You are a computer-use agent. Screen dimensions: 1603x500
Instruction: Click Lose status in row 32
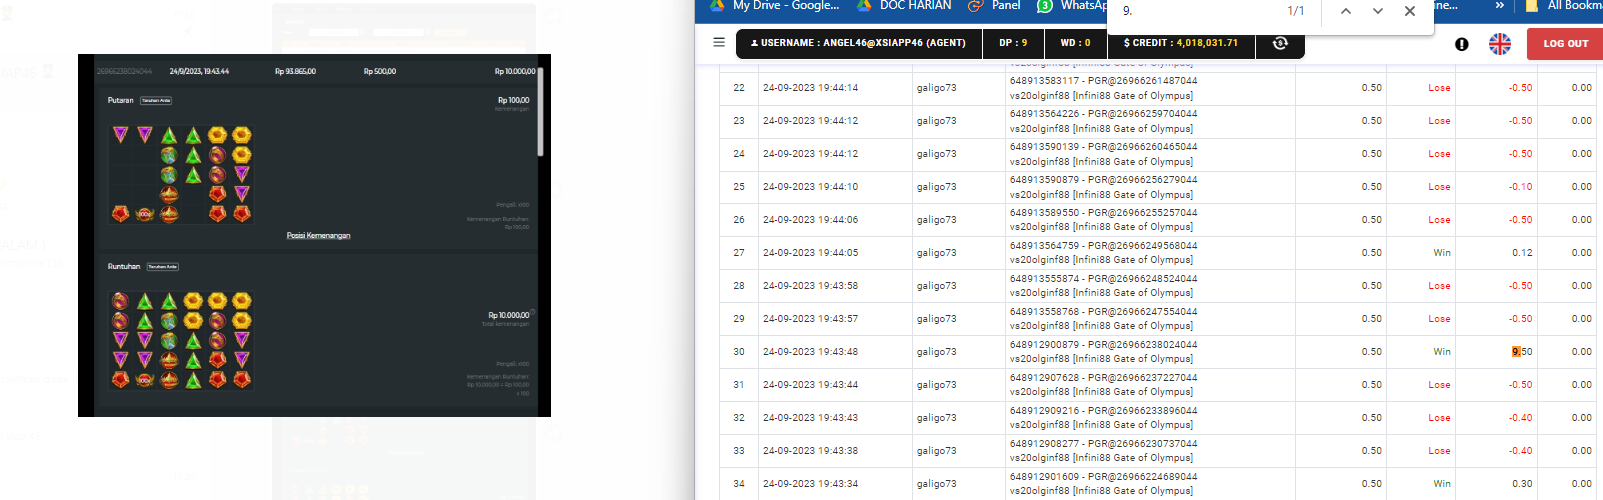[1439, 418]
